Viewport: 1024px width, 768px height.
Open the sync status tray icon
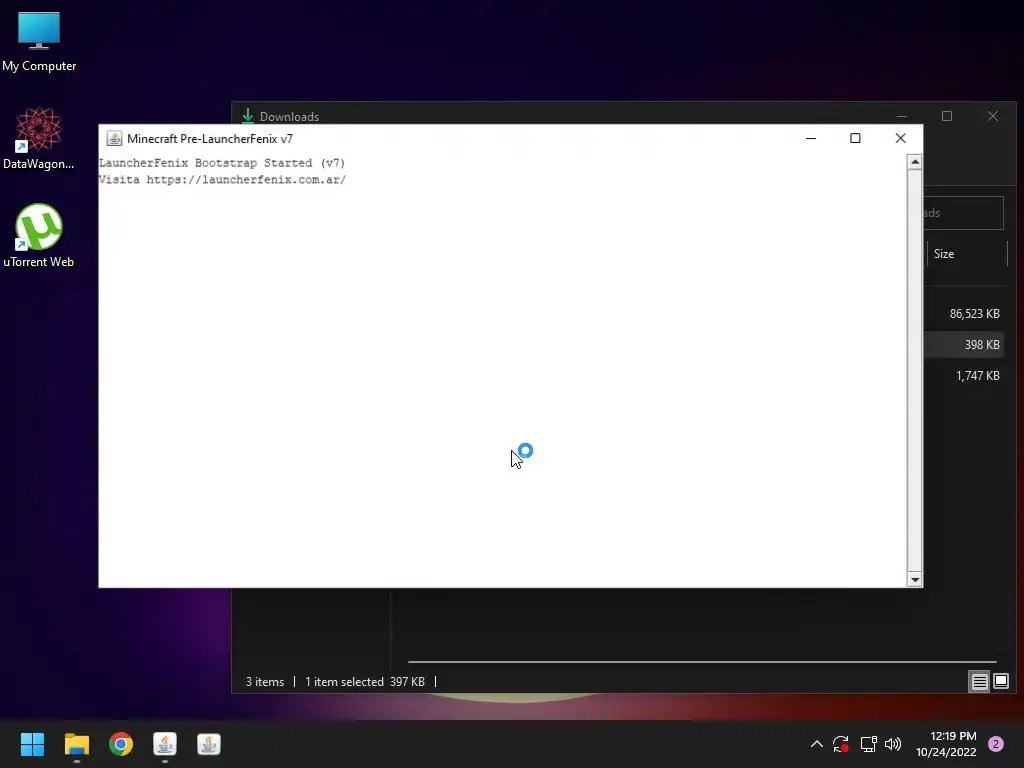[x=841, y=744]
